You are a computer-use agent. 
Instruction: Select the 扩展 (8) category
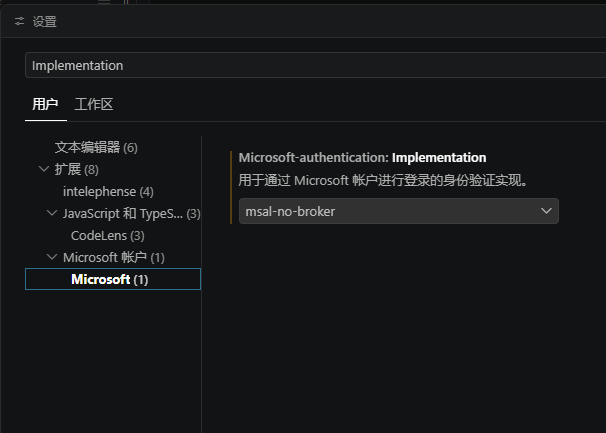77,169
